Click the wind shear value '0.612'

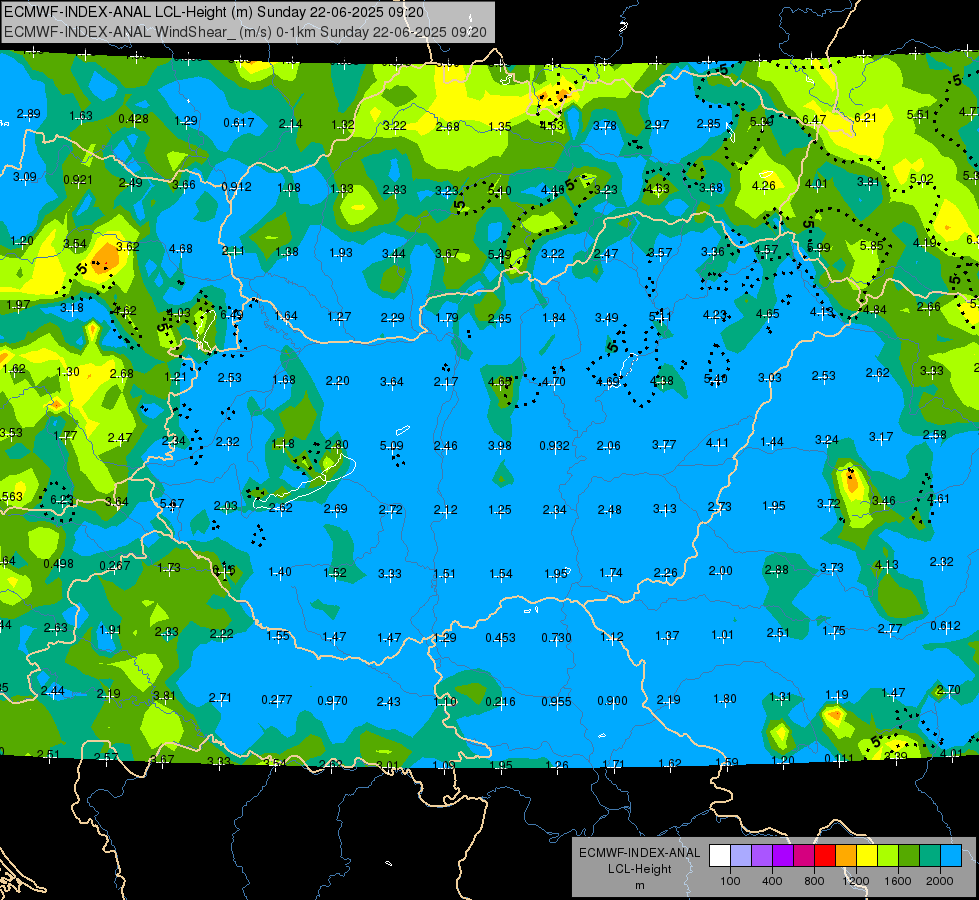coord(945,625)
